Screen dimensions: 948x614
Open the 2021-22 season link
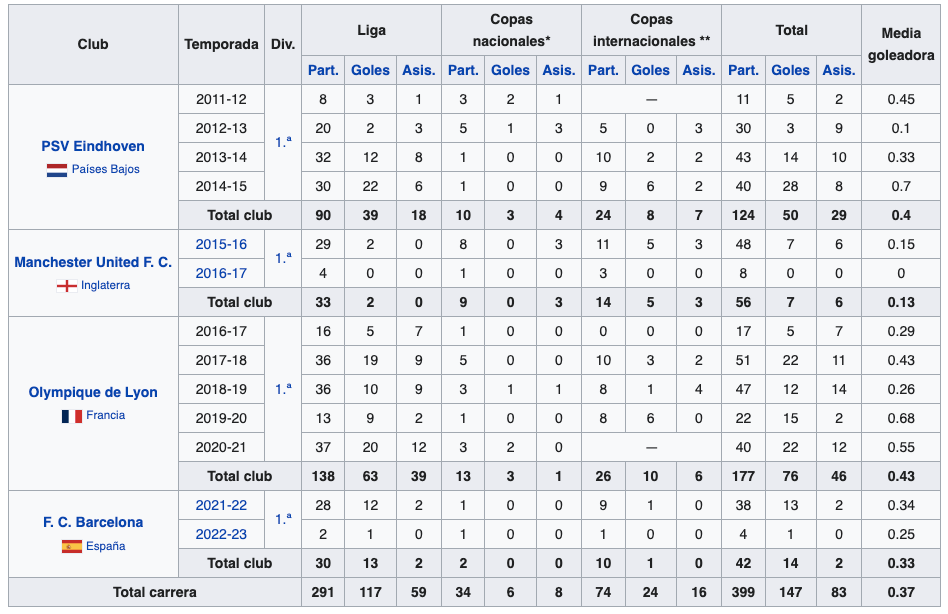click(x=221, y=506)
